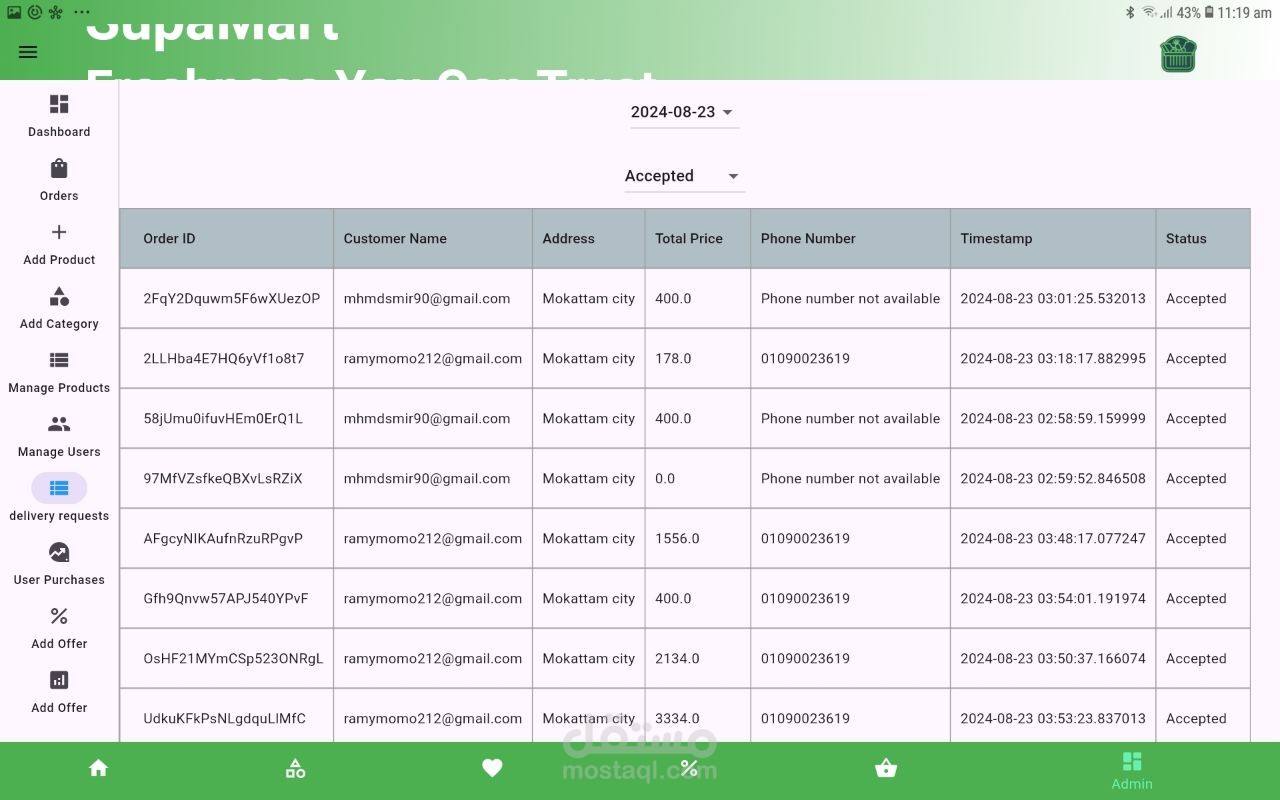
Task: Click the Address column header
Action: (568, 238)
